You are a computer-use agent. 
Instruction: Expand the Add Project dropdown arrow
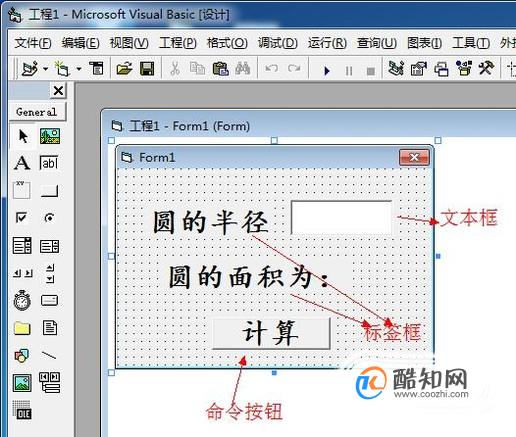[x=45, y=69]
